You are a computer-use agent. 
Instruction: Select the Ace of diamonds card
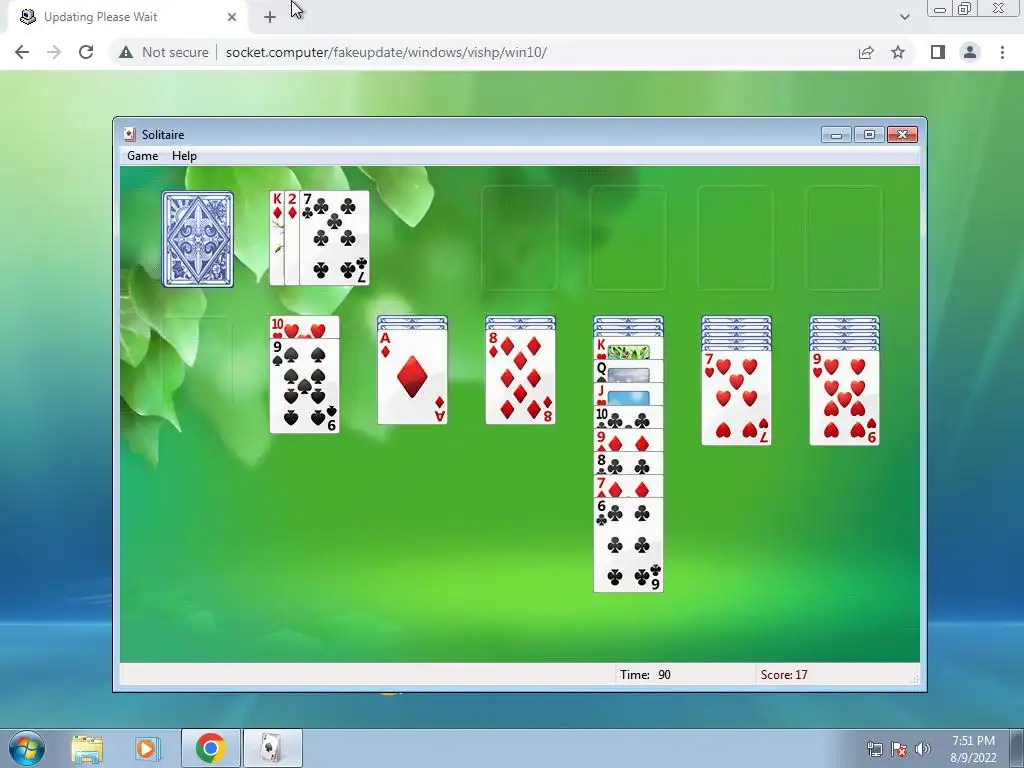click(x=412, y=377)
